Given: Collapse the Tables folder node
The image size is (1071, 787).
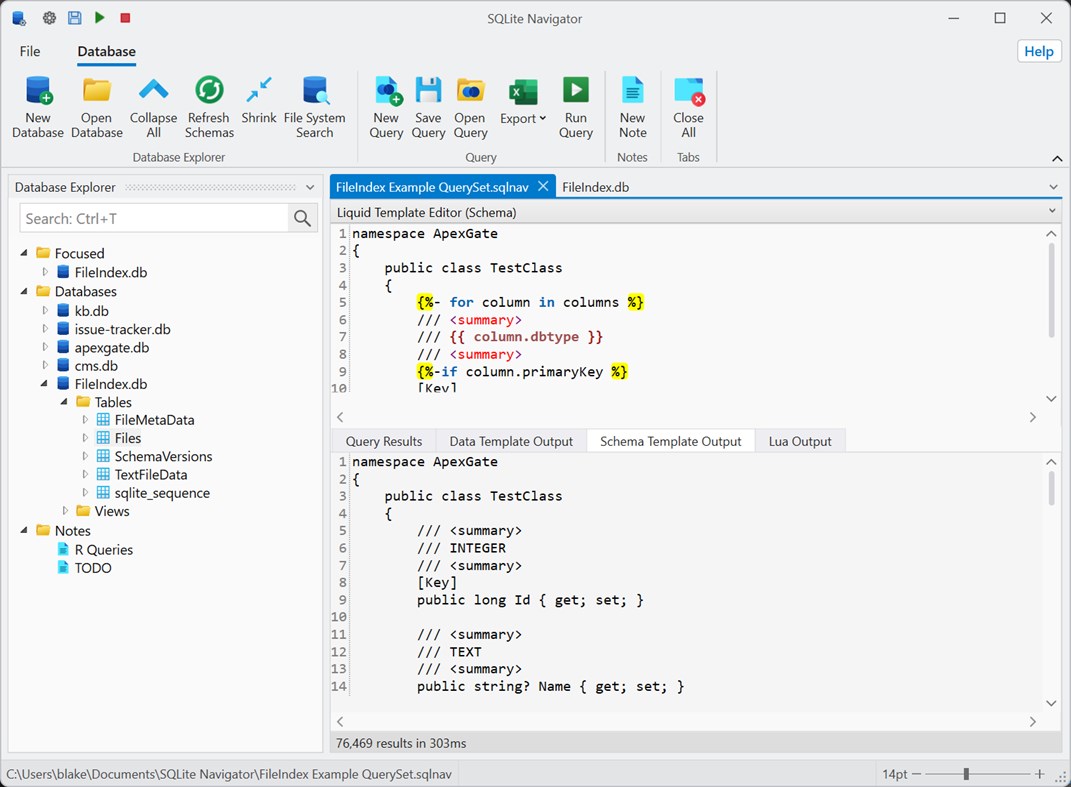Looking at the screenshot, I should (64, 402).
